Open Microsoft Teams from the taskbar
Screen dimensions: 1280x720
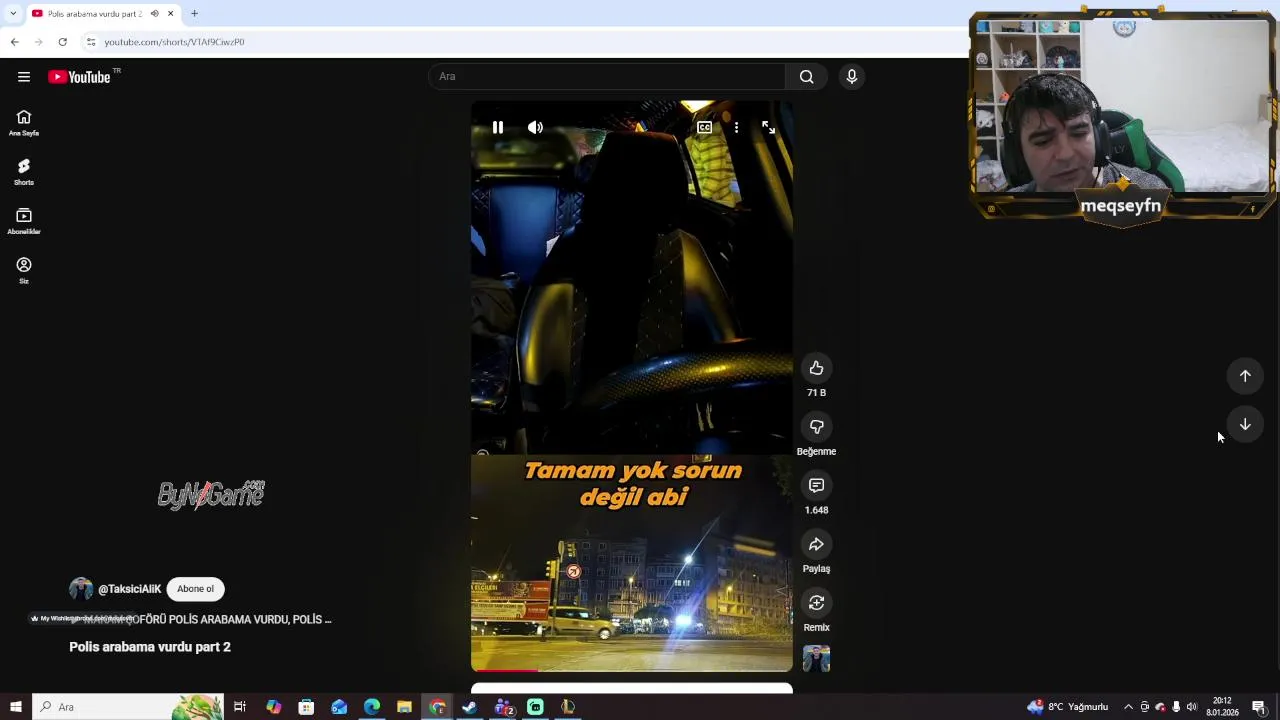pos(503,707)
